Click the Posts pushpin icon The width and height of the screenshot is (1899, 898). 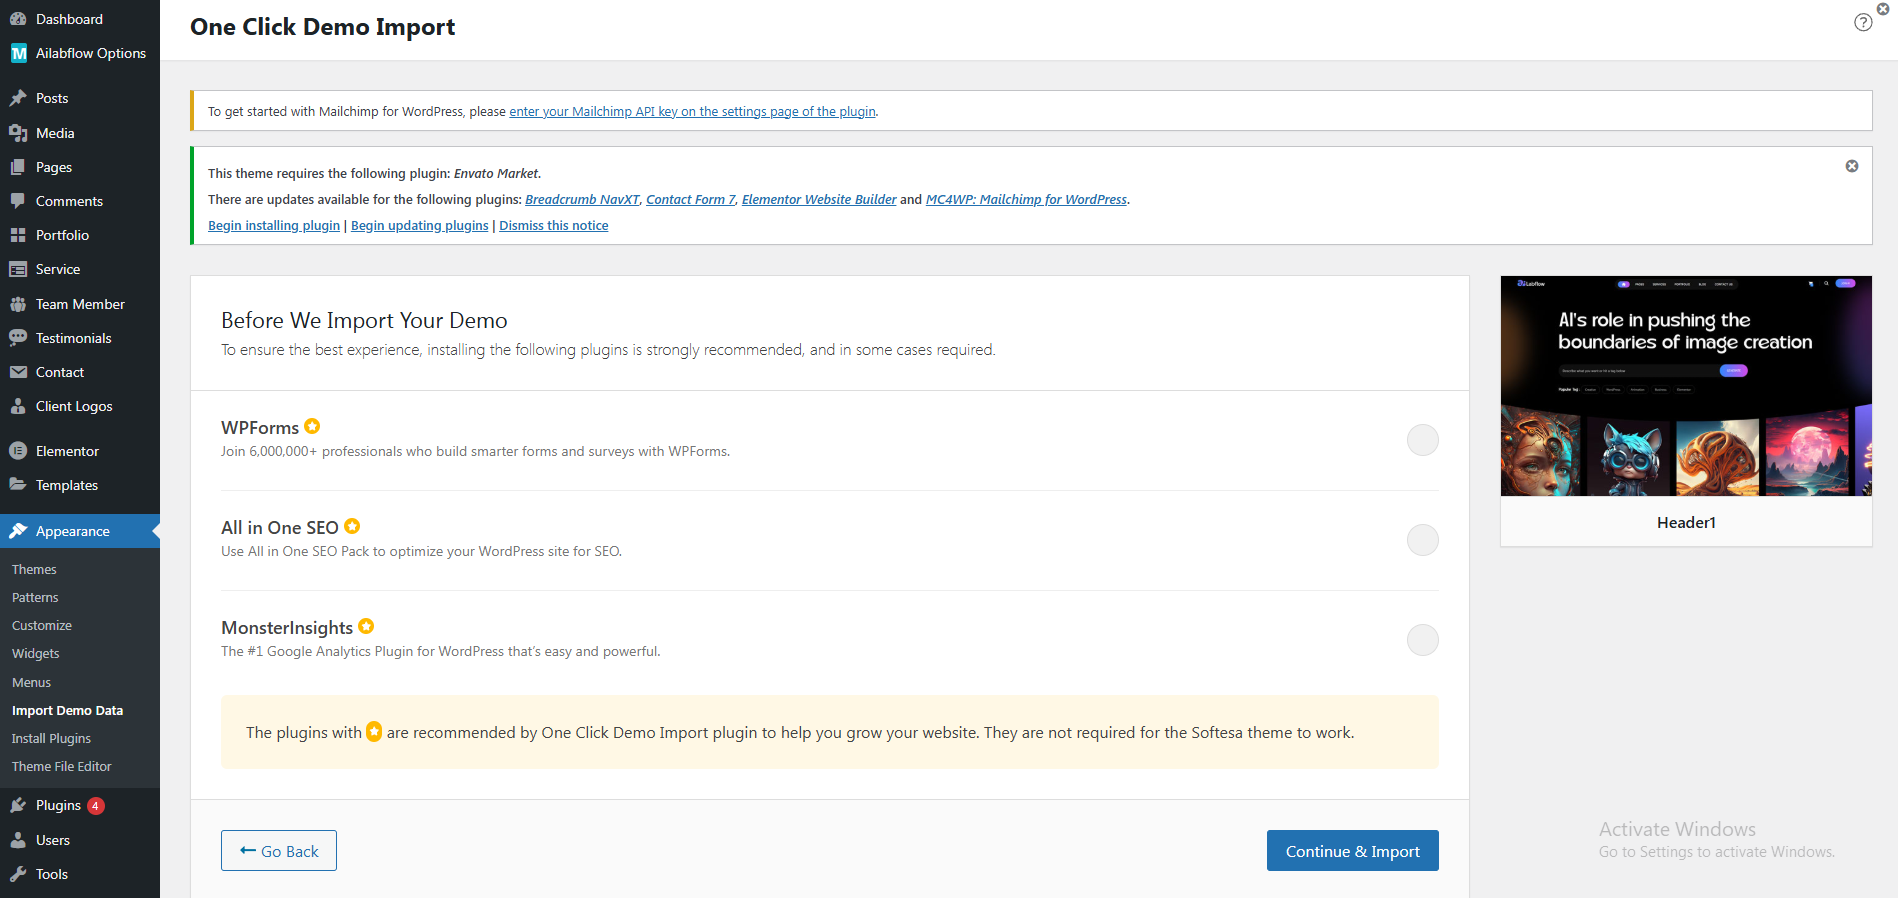[x=18, y=98]
